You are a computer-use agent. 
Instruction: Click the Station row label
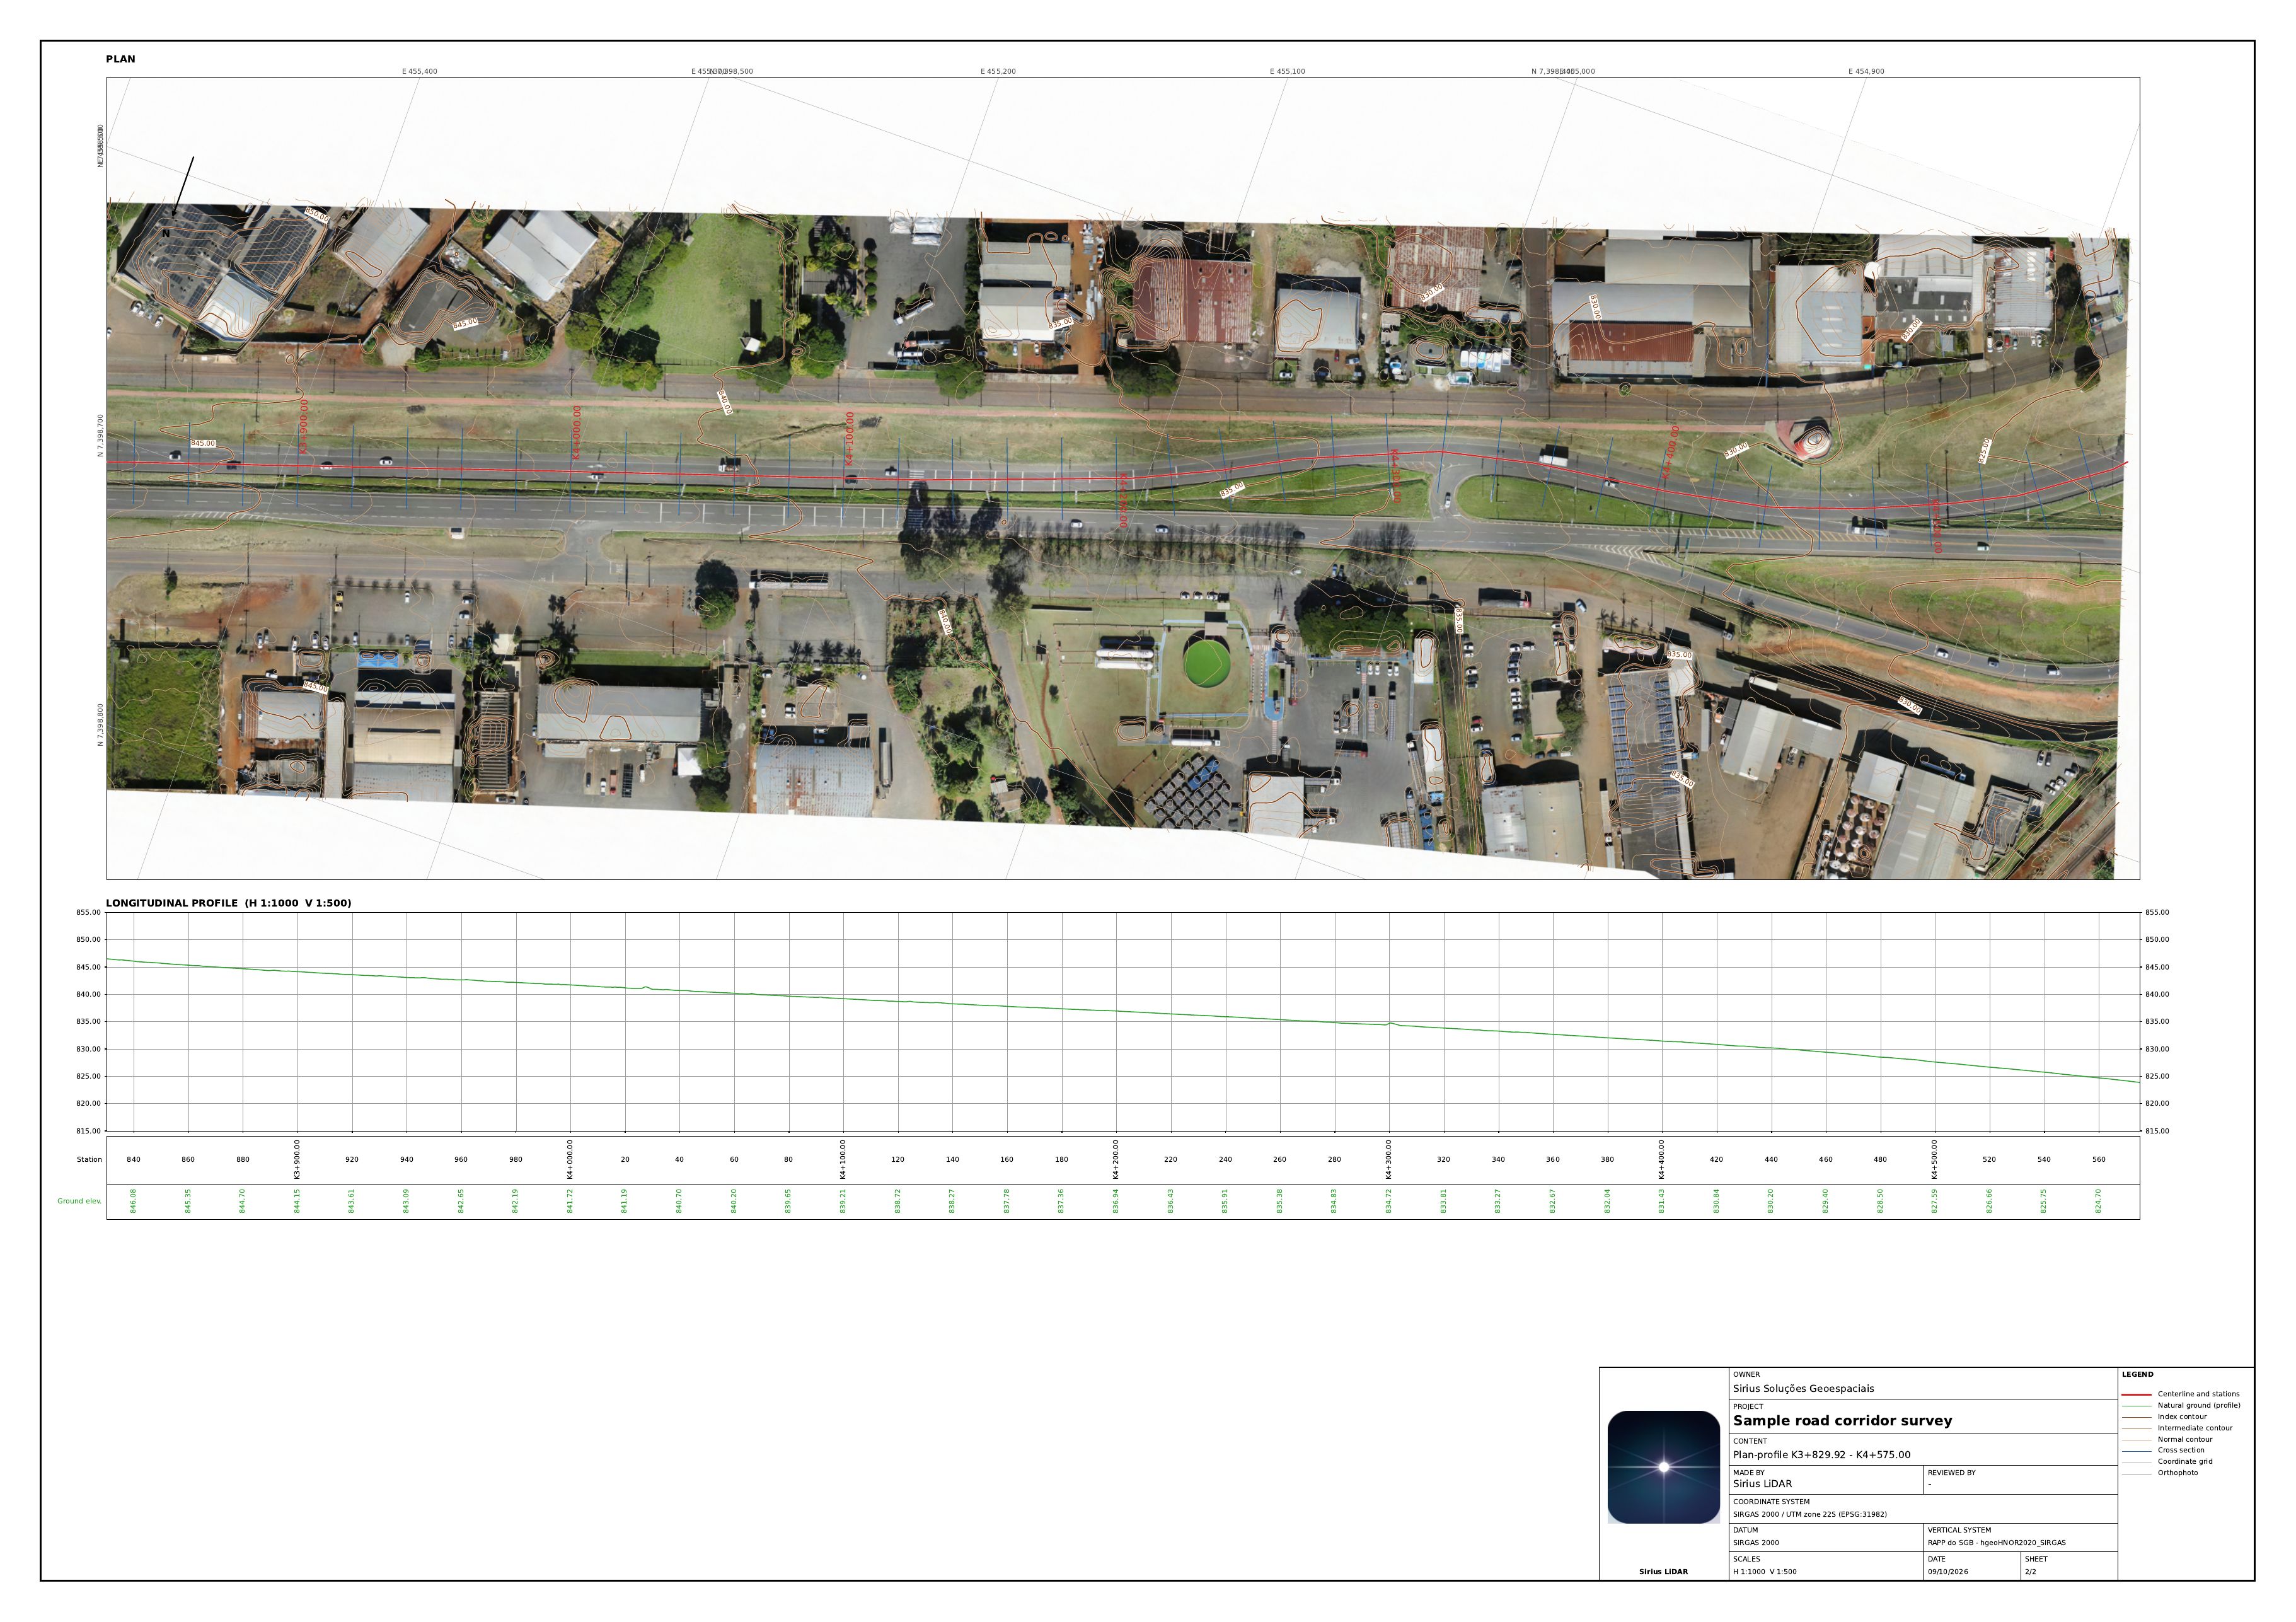tap(89, 1160)
